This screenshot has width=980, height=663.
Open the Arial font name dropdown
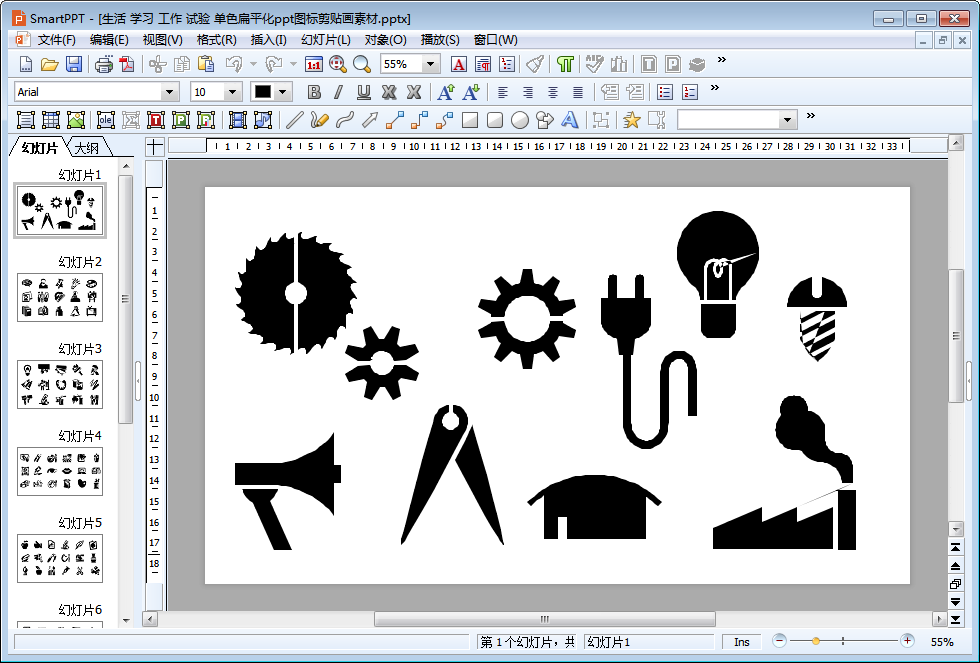pos(169,92)
